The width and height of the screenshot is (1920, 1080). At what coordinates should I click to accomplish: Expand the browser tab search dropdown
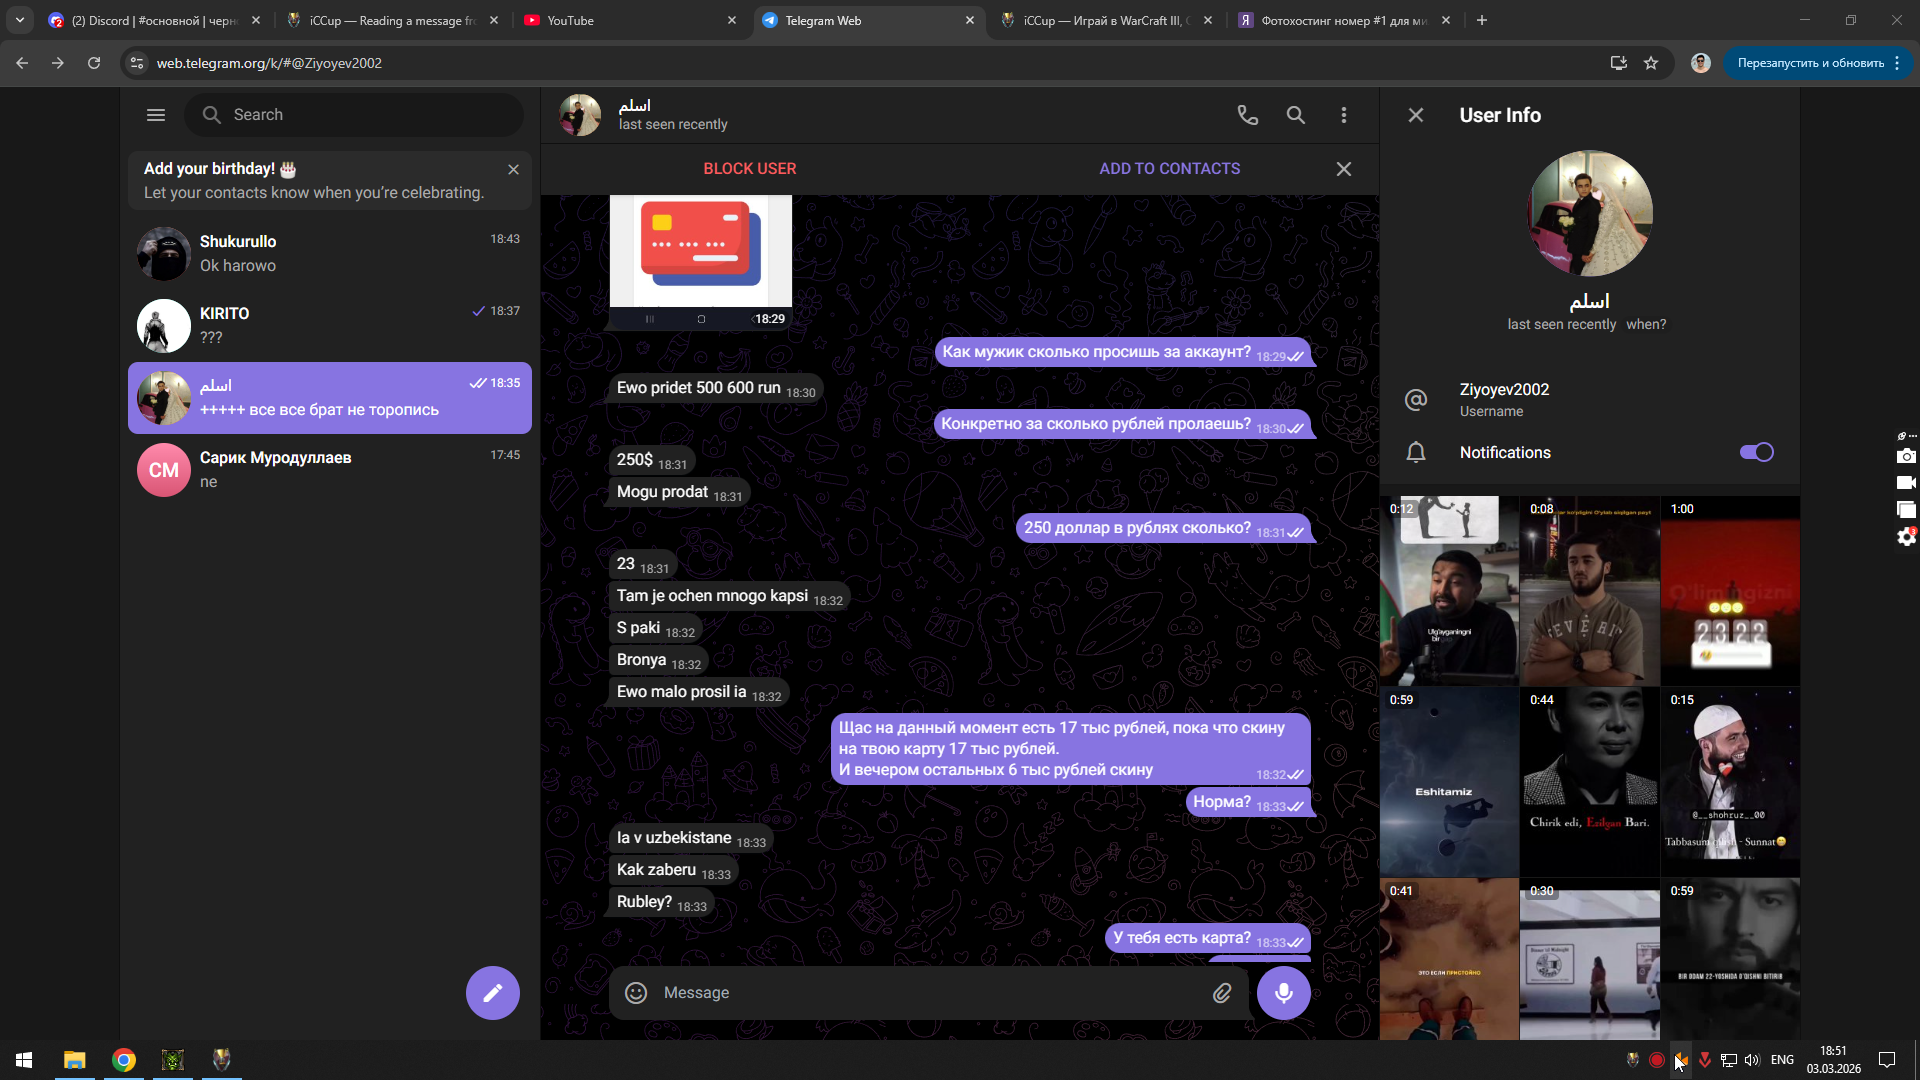point(20,20)
